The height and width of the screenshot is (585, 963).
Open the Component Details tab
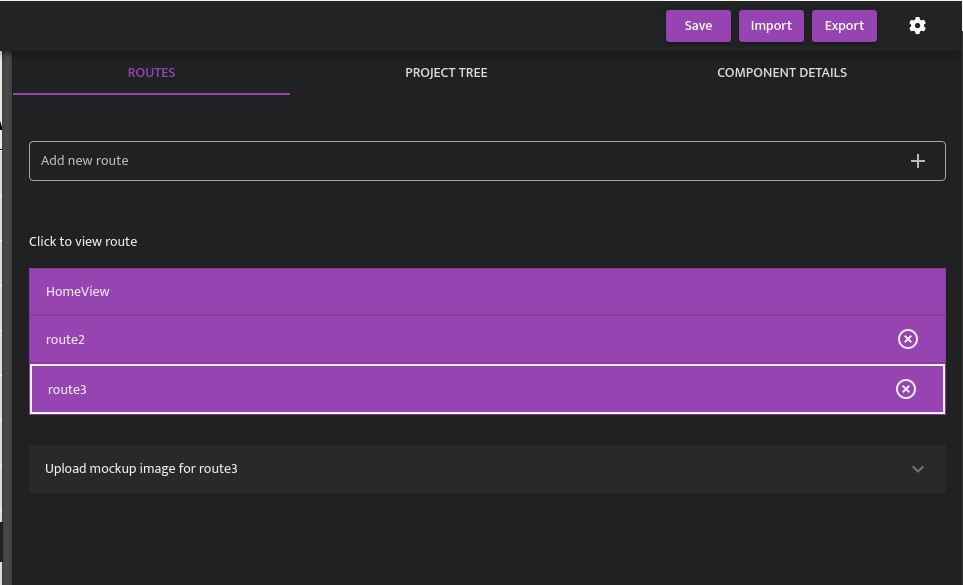tap(782, 73)
